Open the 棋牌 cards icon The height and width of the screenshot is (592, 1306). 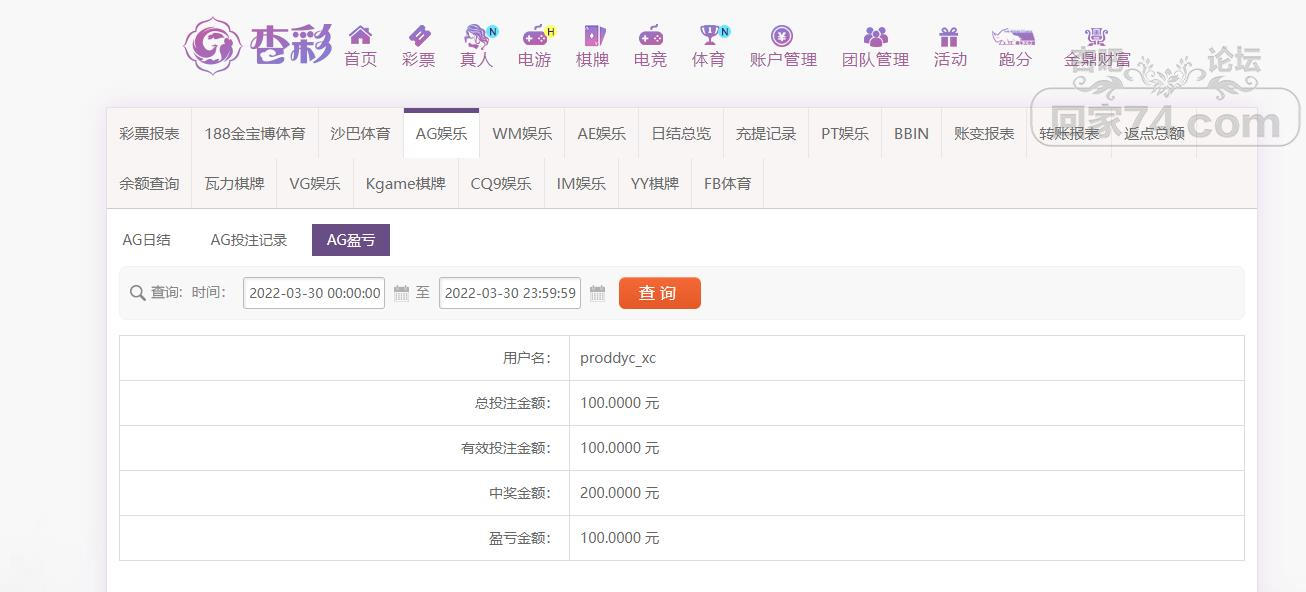(593, 36)
